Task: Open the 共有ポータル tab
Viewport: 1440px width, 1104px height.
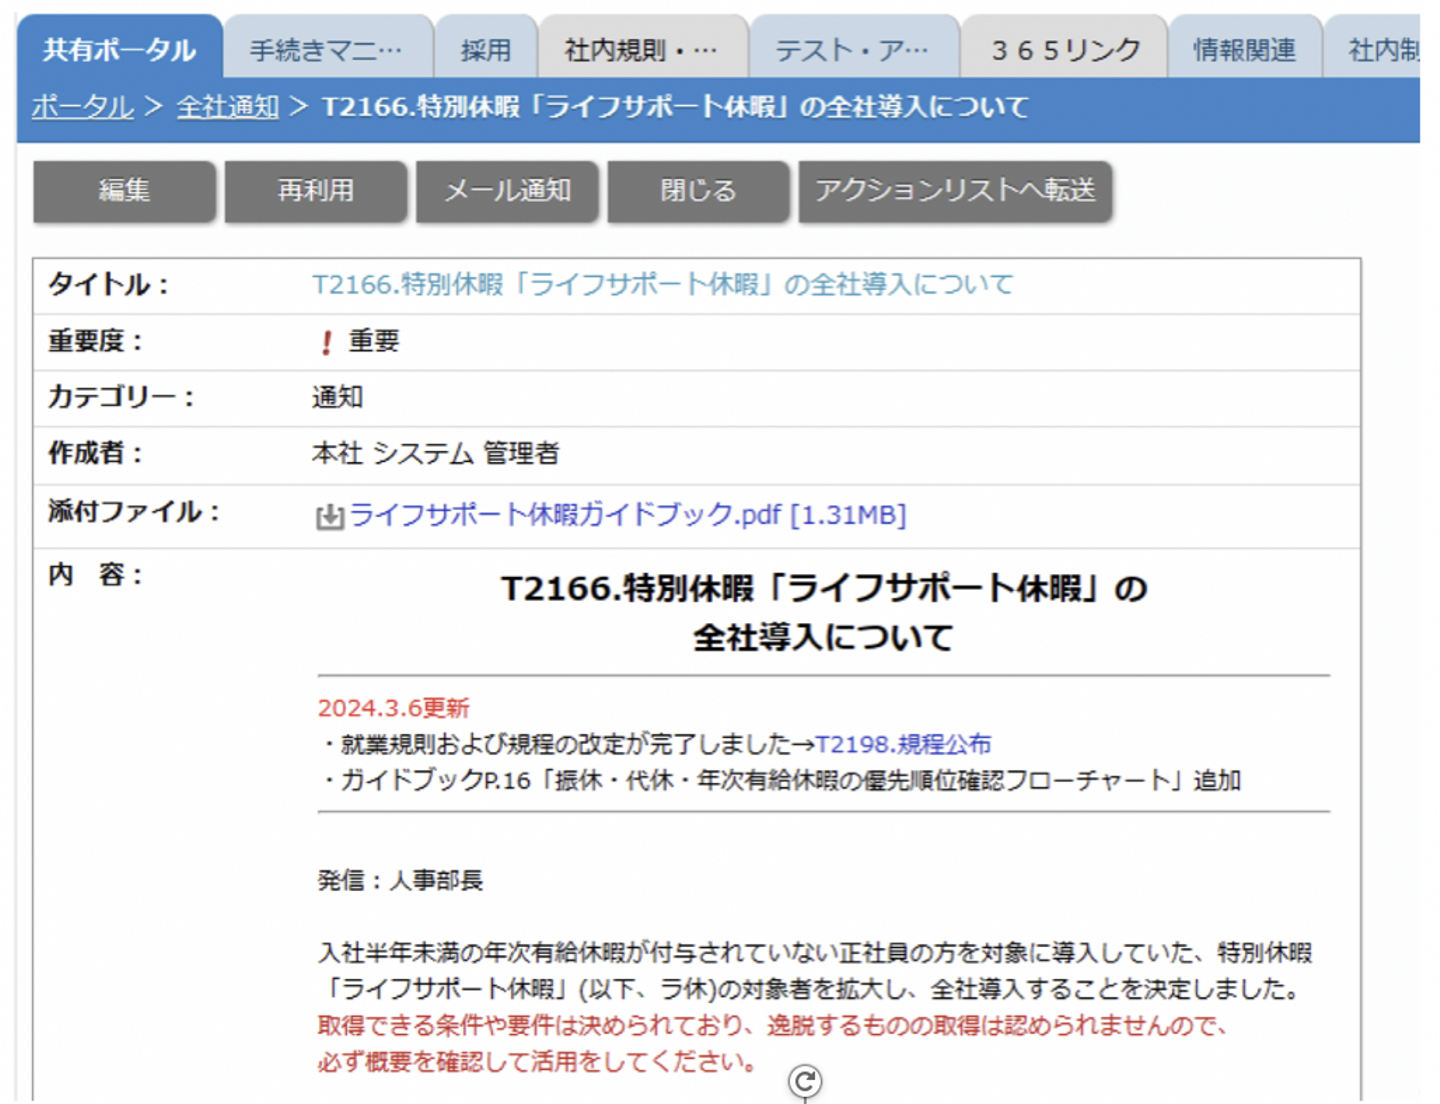Action: (119, 49)
